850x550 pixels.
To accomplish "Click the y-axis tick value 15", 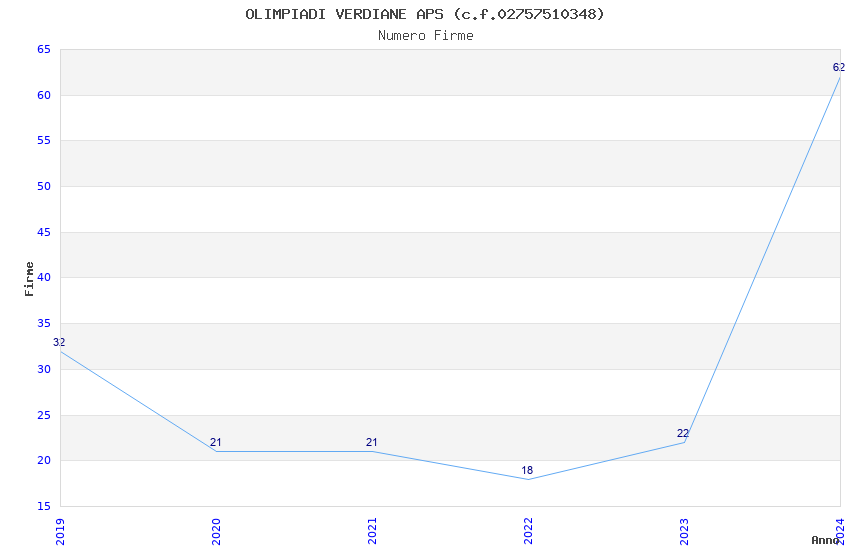I will coord(44,507).
